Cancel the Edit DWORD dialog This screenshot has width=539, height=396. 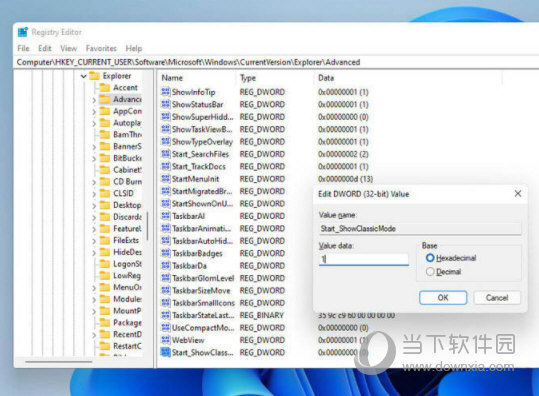click(x=497, y=297)
